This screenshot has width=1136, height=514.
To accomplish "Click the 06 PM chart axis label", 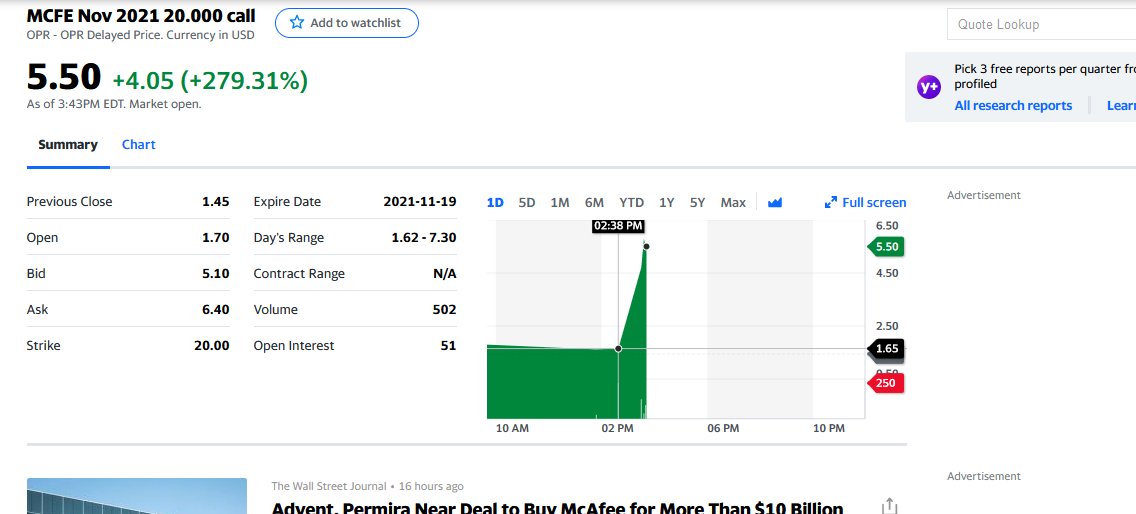I will pyautogui.click(x=723, y=428).
